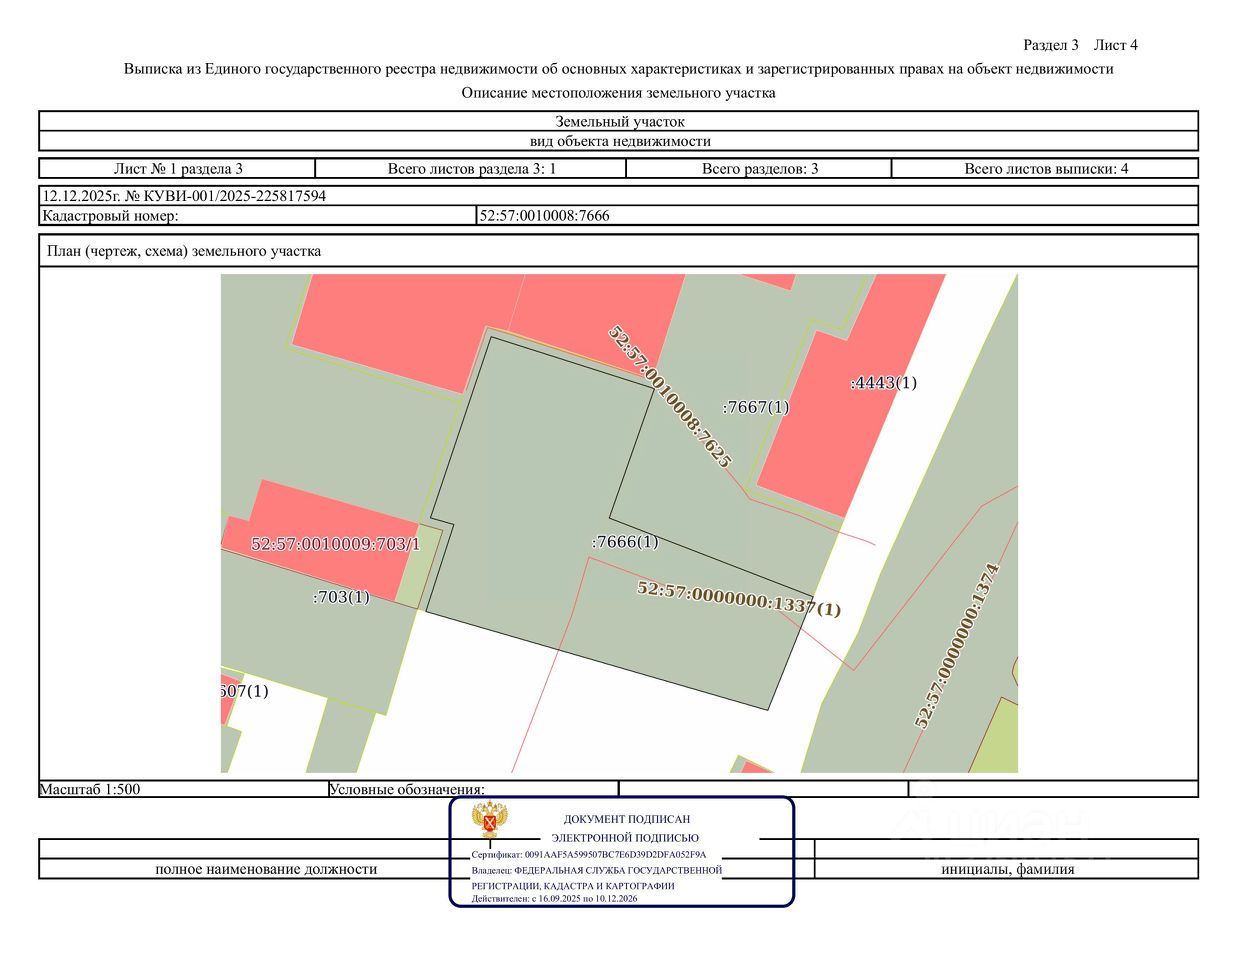This screenshot has width=1238, height=957.
Task: Click the 'Владелец: ФЕДЕРАЛЬНАЯ СЛУЖБА ГОСУДАРСТВЕННОЙ' line
Action: (x=597, y=870)
